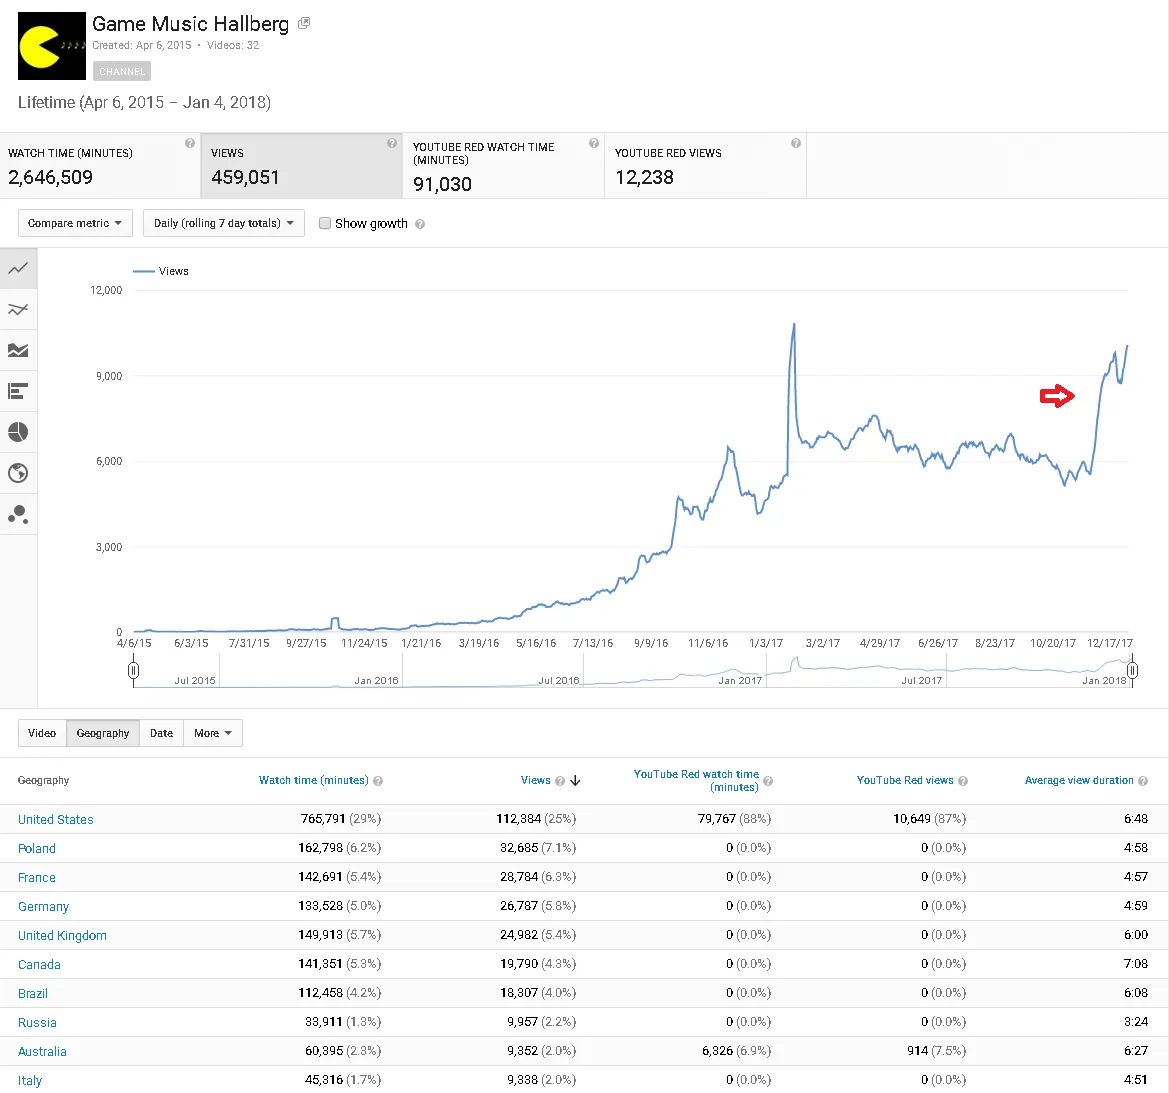
Task: Select YouTube Red Watch Time metric card
Action: click(503, 166)
